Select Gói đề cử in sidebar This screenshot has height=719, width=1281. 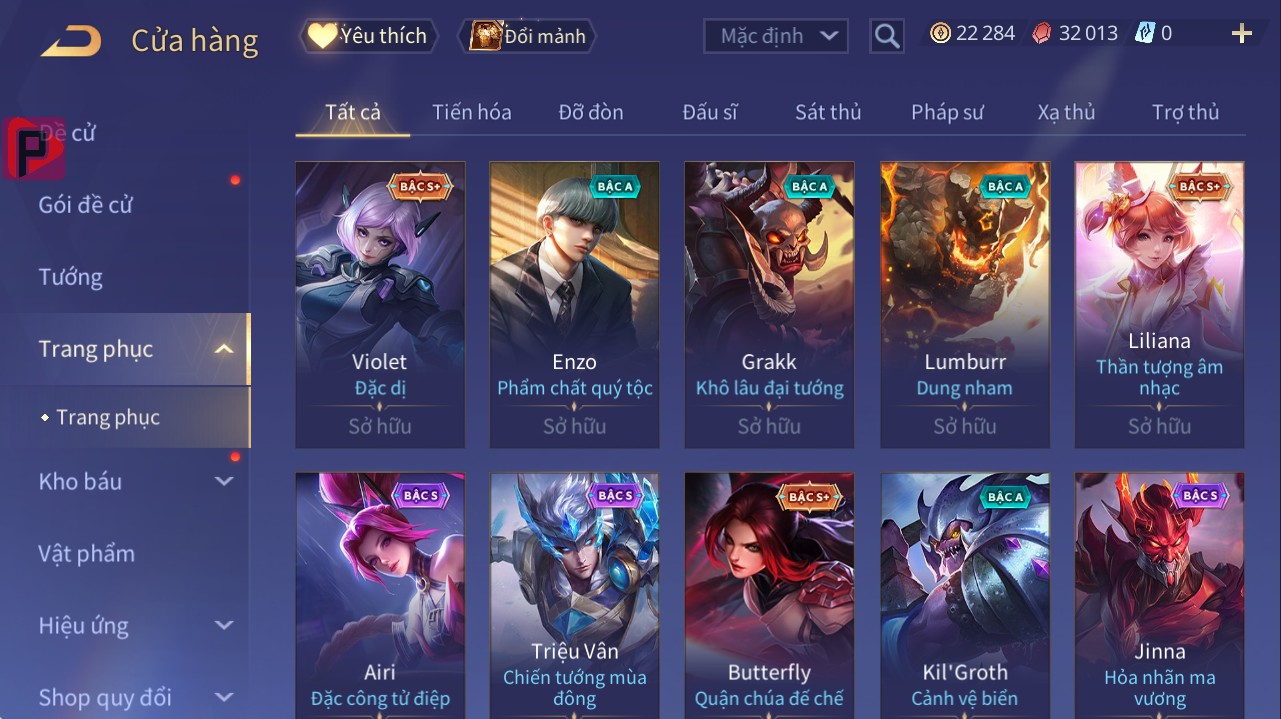click(x=86, y=205)
